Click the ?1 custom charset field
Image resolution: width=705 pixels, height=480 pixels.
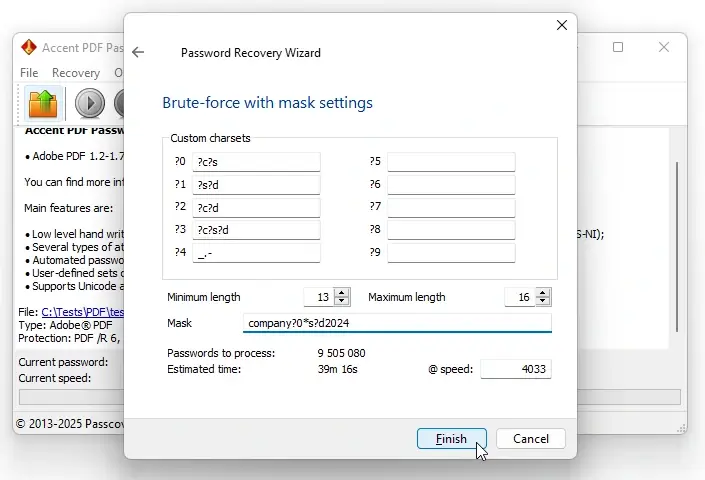tap(256, 185)
